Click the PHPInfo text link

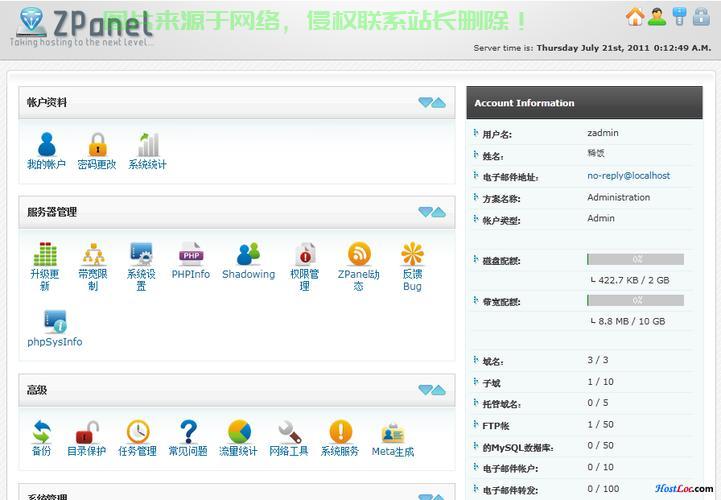(x=191, y=274)
